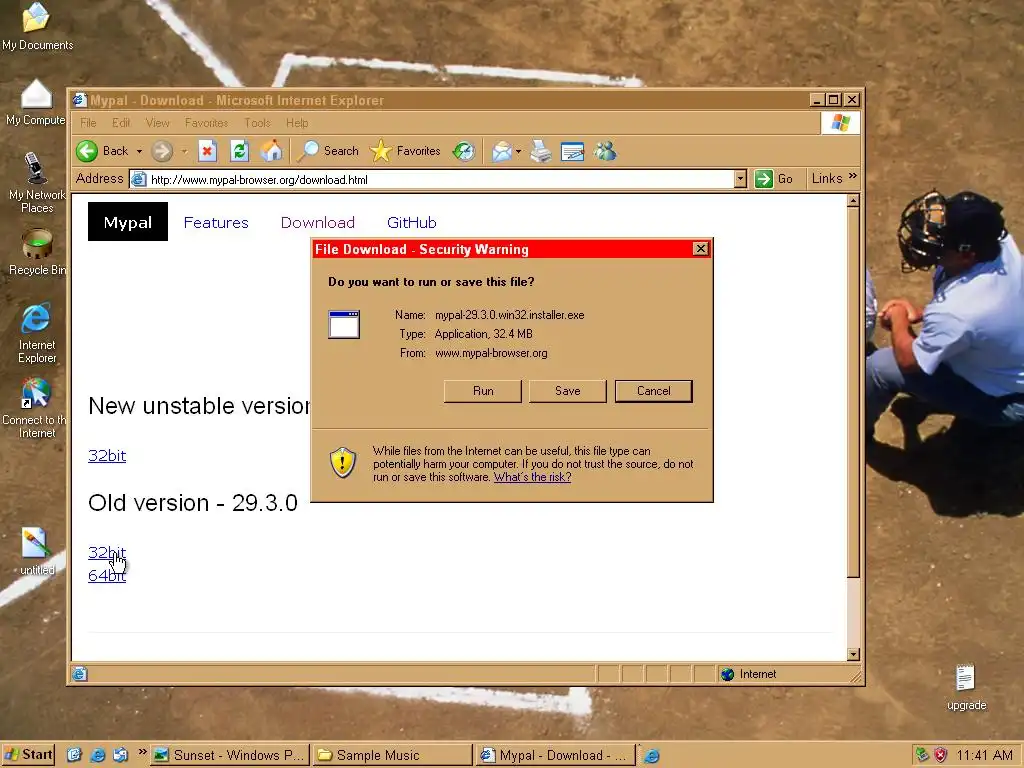This screenshot has height=768, width=1024.
Task: Click the red Stop loading icon
Action: pyautogui.click(x=207, y=152)
